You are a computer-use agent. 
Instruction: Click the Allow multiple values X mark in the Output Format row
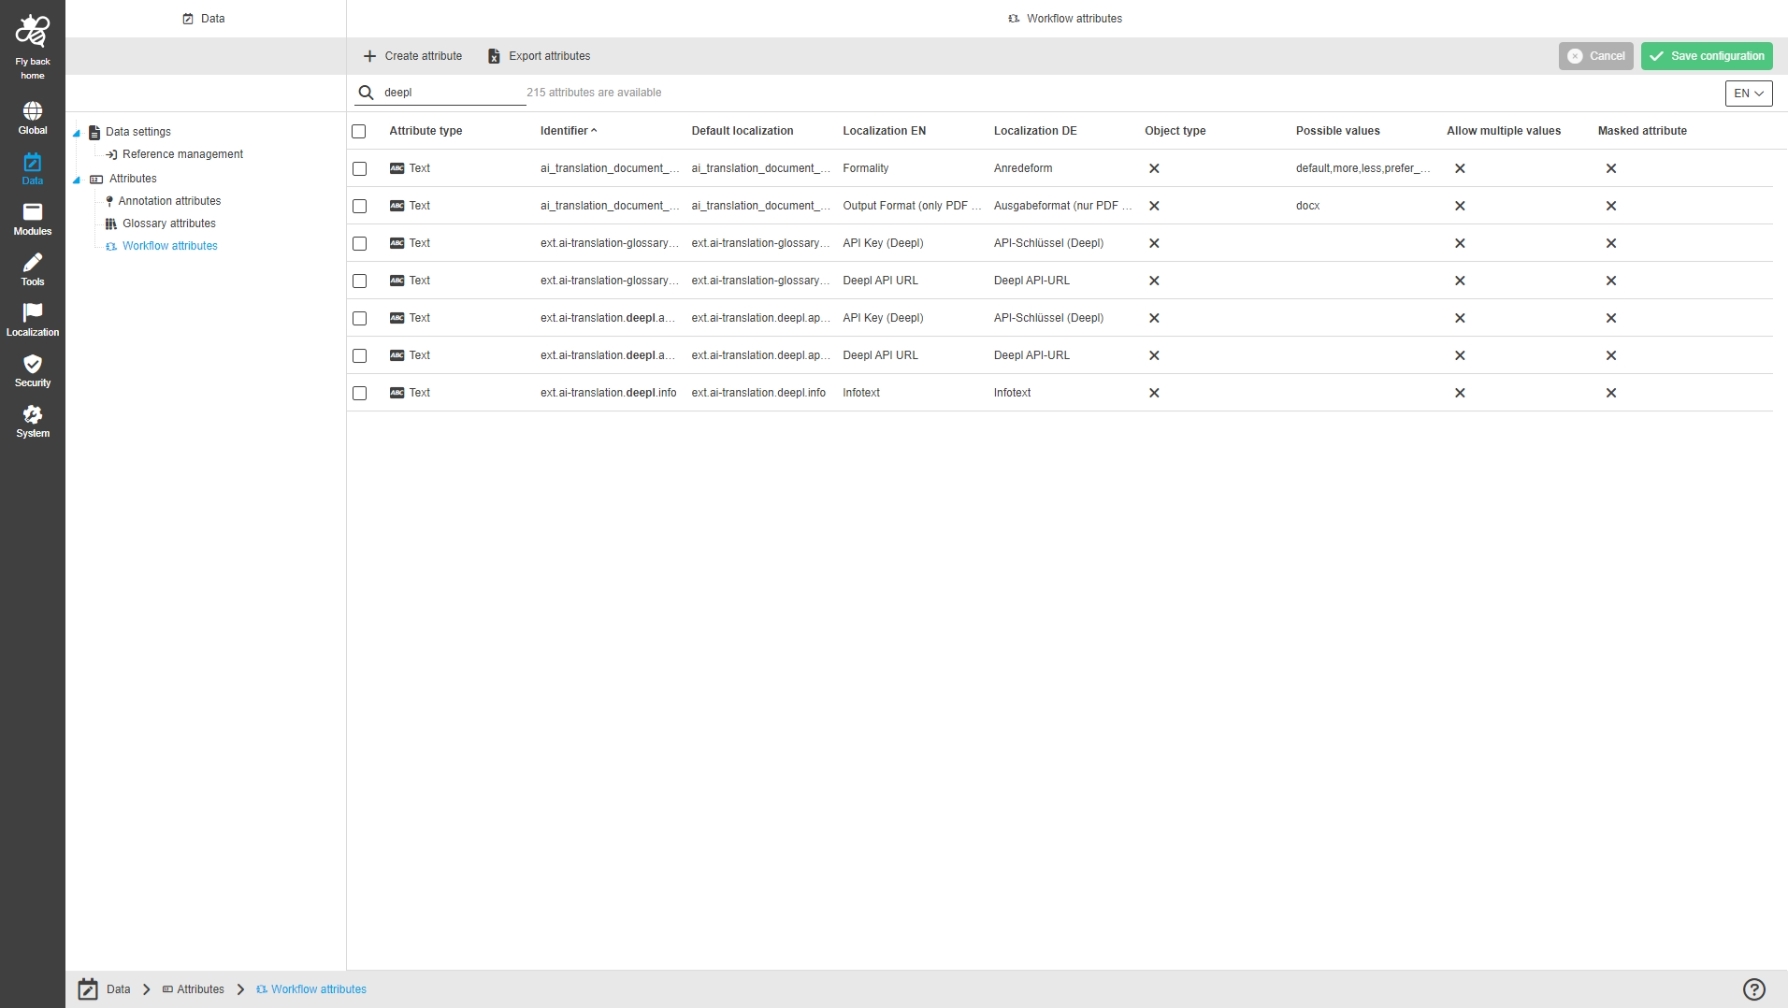[1460, 206]
